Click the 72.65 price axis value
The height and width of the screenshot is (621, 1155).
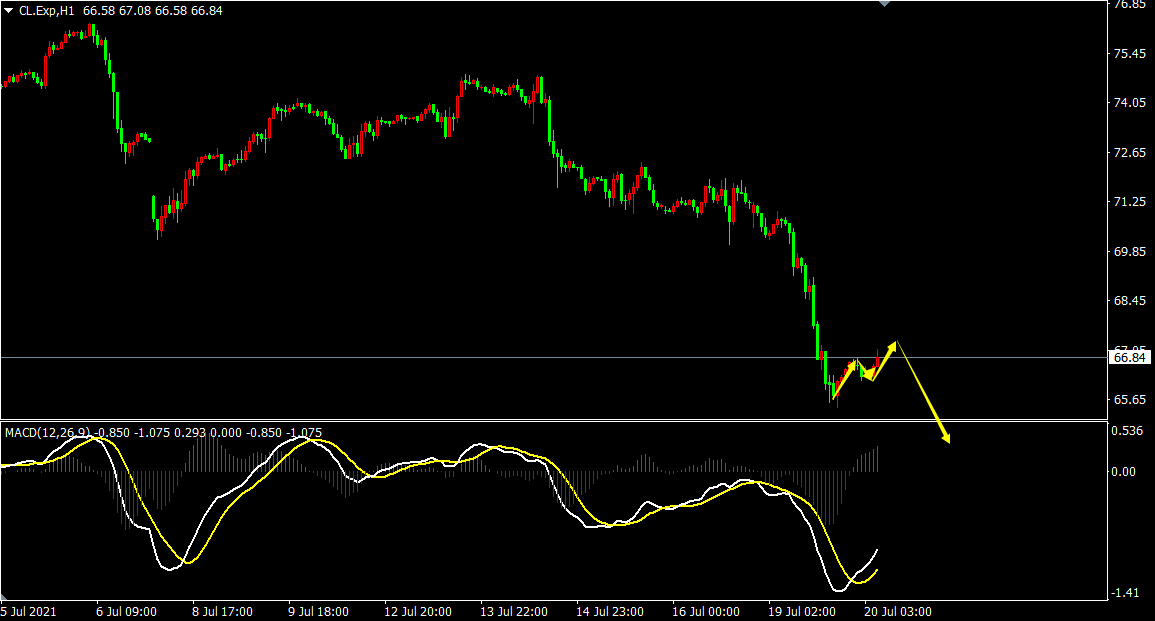click(x=1130, y=152)
